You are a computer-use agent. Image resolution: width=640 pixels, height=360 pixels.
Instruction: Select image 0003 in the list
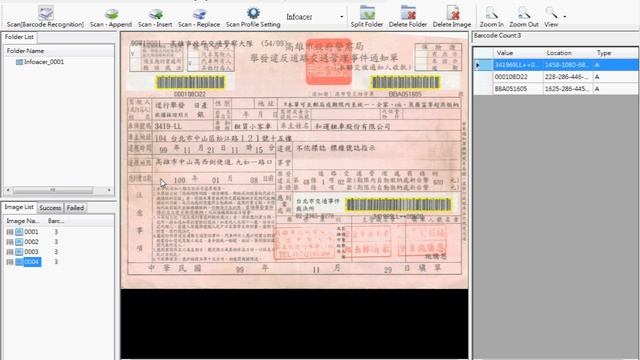coord(31,252)
